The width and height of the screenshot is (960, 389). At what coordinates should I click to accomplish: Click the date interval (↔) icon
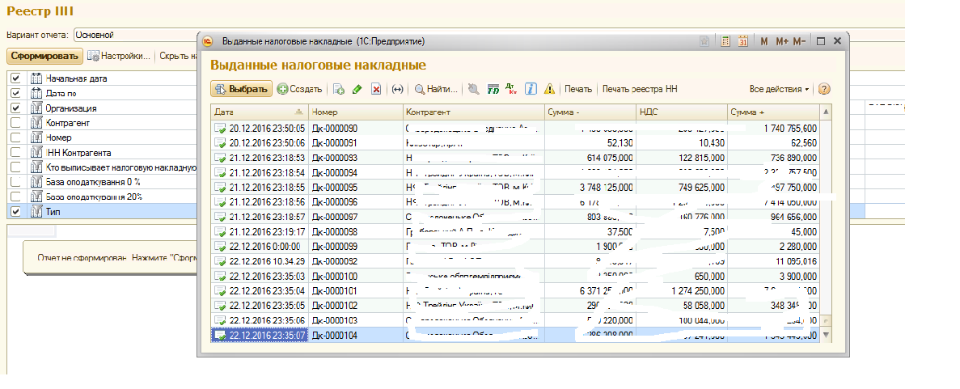[x=397, y=89]
